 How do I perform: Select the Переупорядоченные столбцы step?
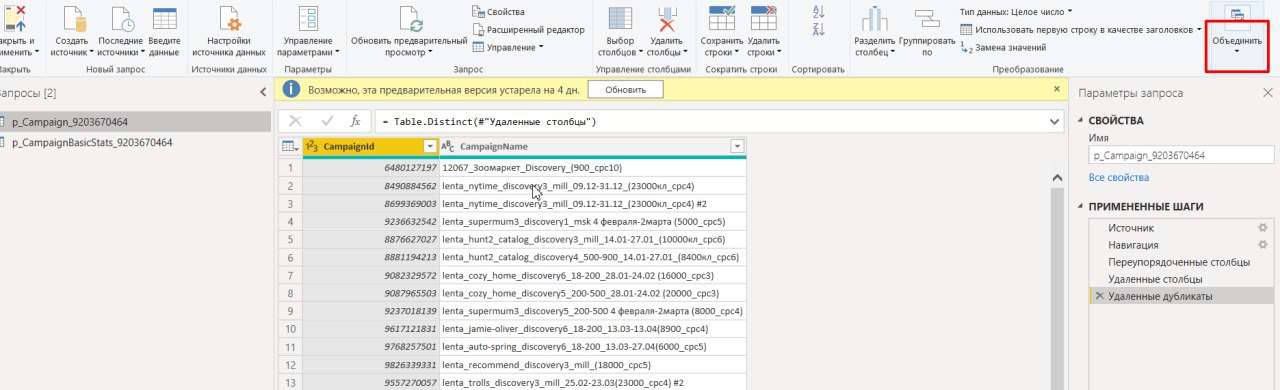(x=1179, y=262)
